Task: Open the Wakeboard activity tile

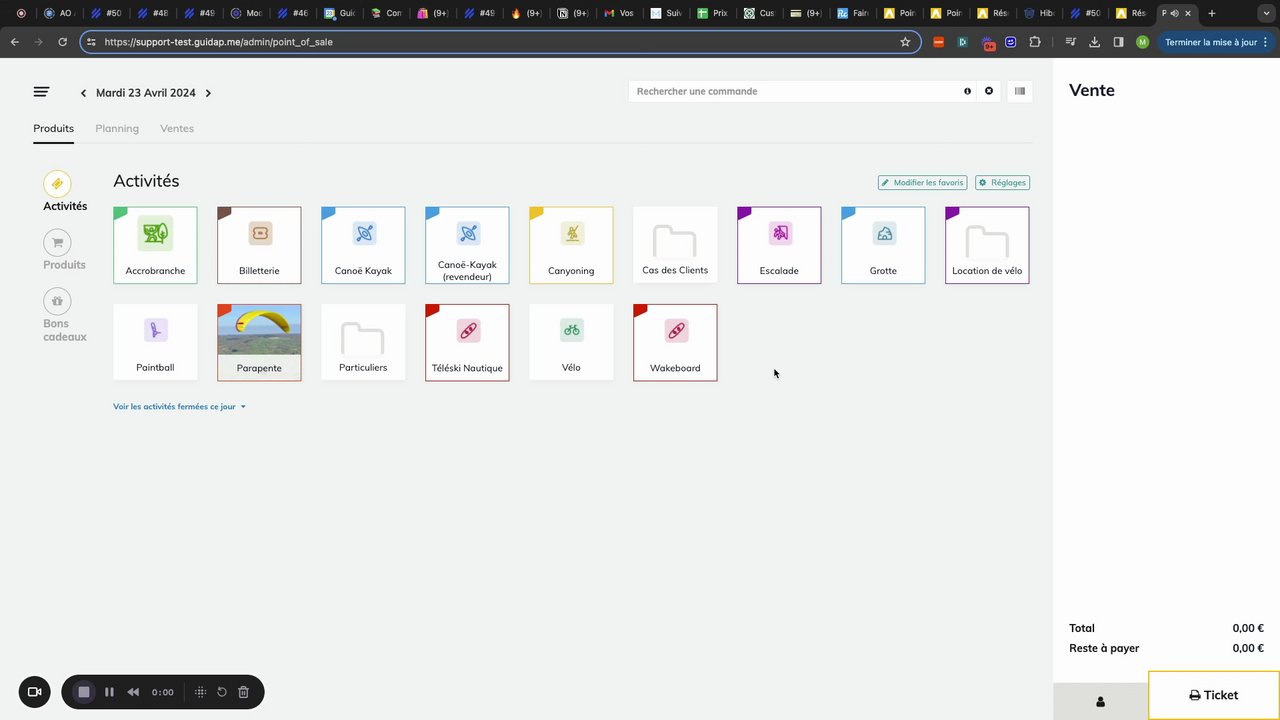Action: coord(675,342)
